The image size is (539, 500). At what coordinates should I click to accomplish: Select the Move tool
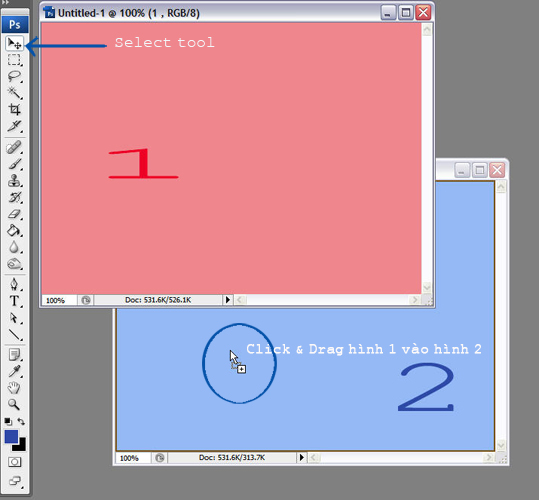(x=14, y=43)
